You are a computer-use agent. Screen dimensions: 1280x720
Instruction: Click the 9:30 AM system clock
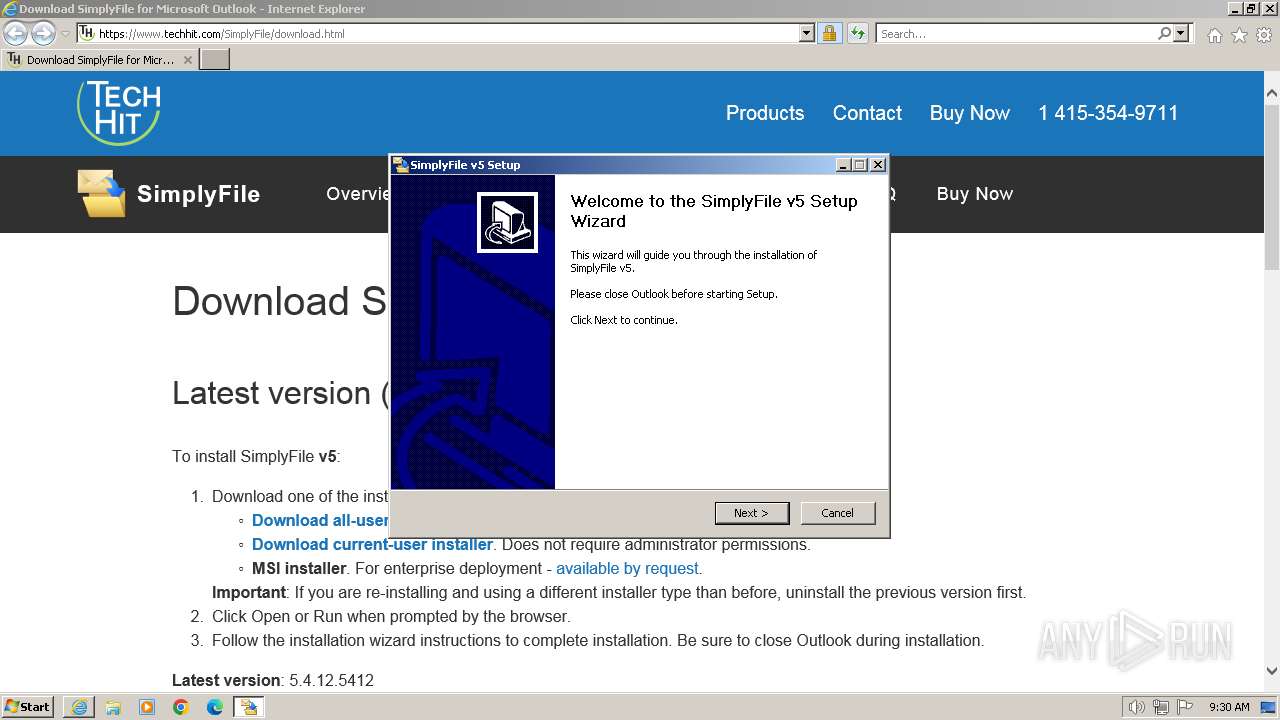point(1229,707)
